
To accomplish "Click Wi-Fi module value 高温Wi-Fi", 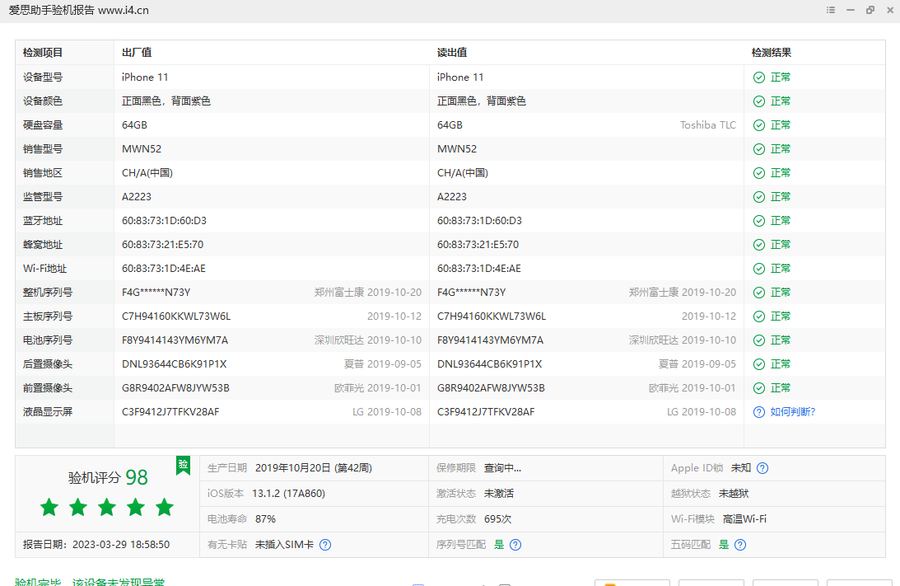I will 744,519.
